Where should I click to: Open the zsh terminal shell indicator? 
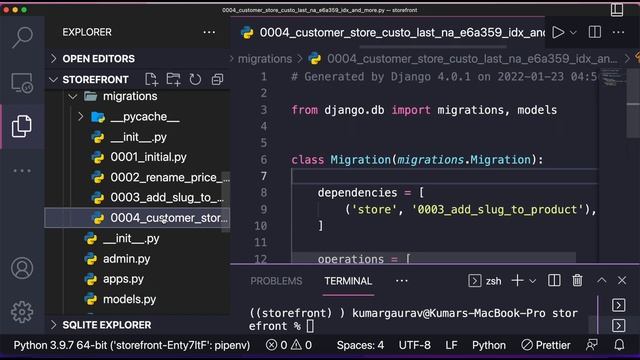coord(485,281)
